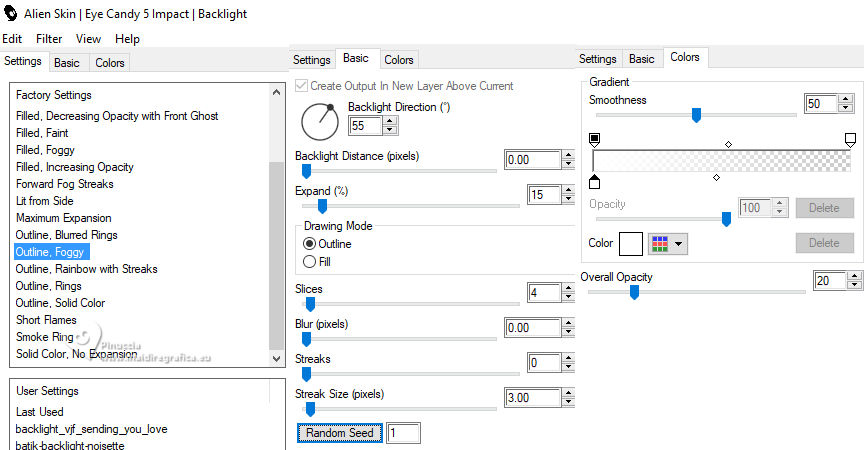Viewport: 864px width, 450px height.
Task: Open the color swatch dropdown arrow
Action: click(678, 243)
